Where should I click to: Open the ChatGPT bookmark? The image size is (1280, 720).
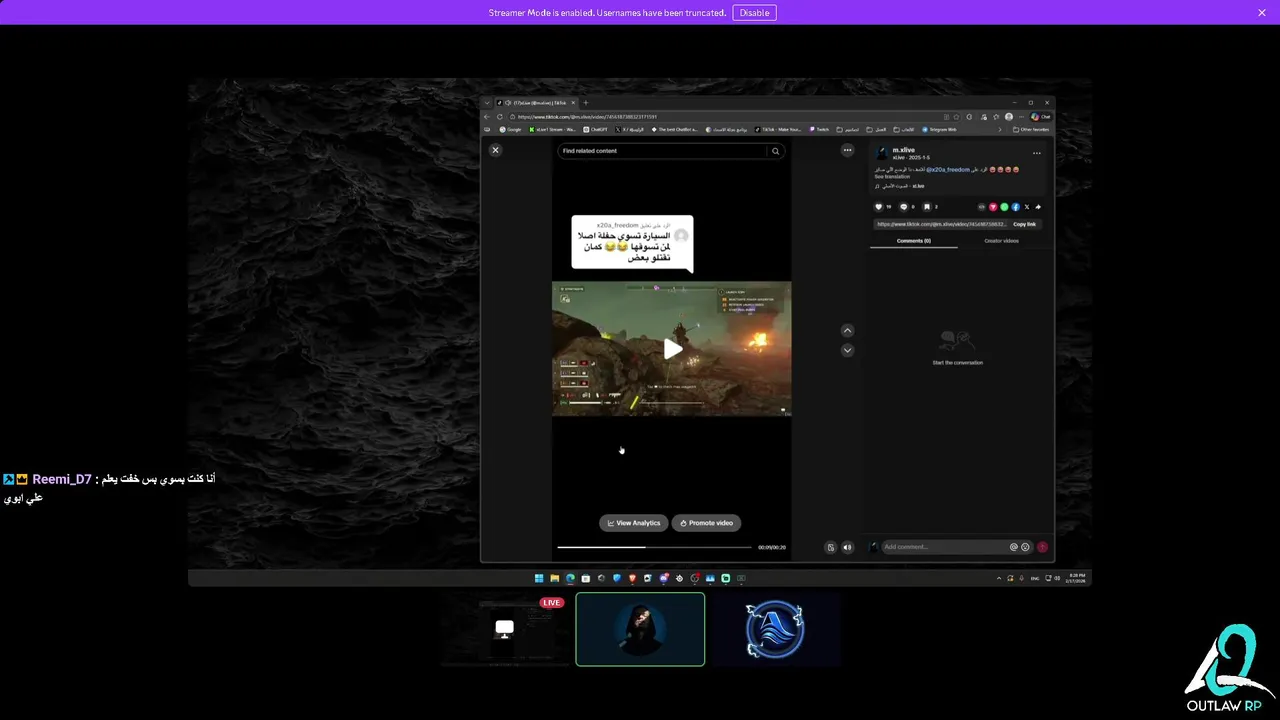tap(595, 129)
